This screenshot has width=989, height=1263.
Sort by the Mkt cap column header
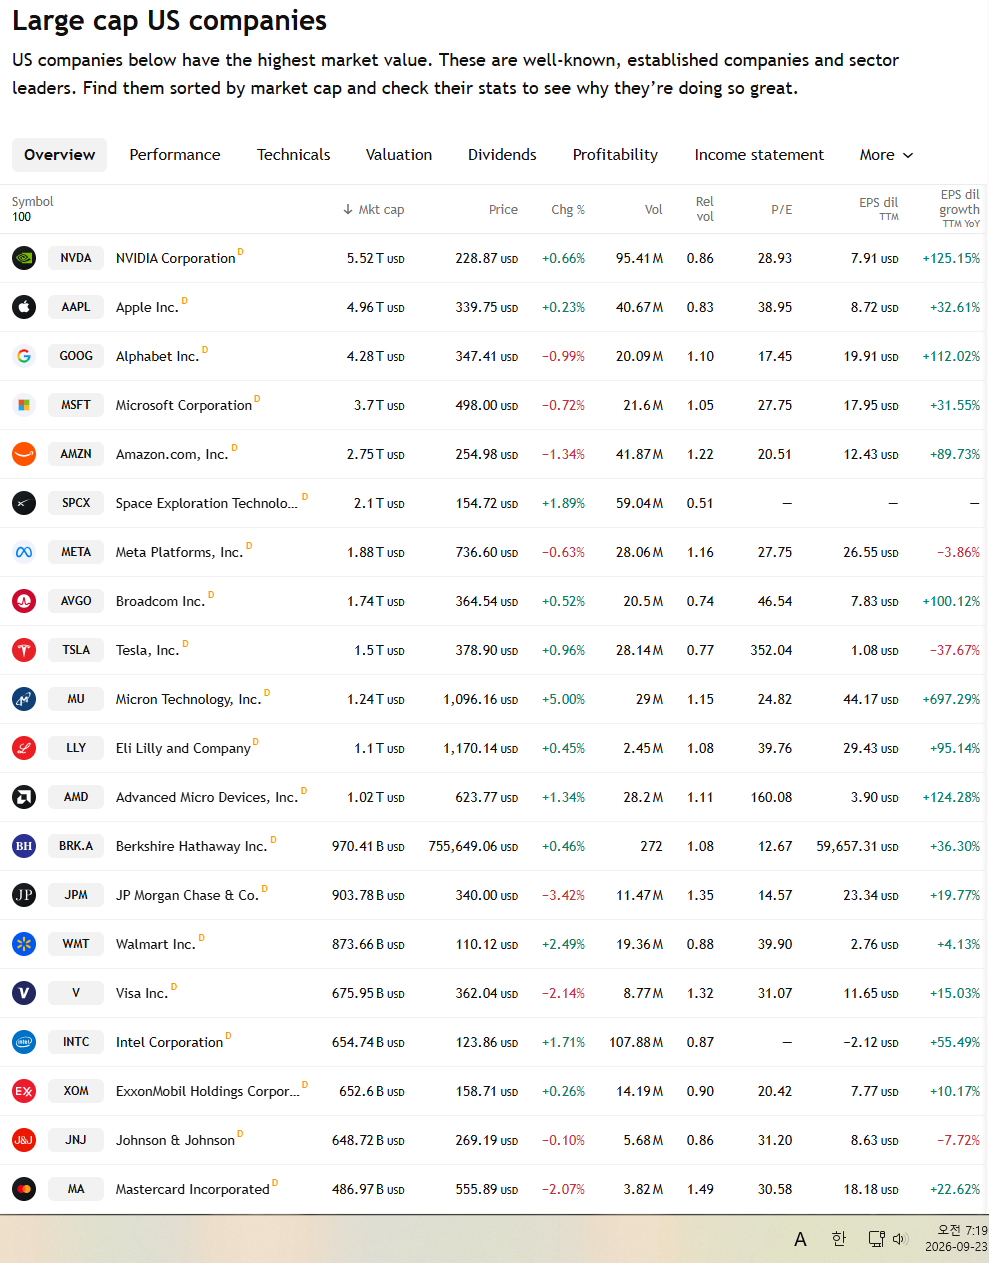click(x=373, y=210)
